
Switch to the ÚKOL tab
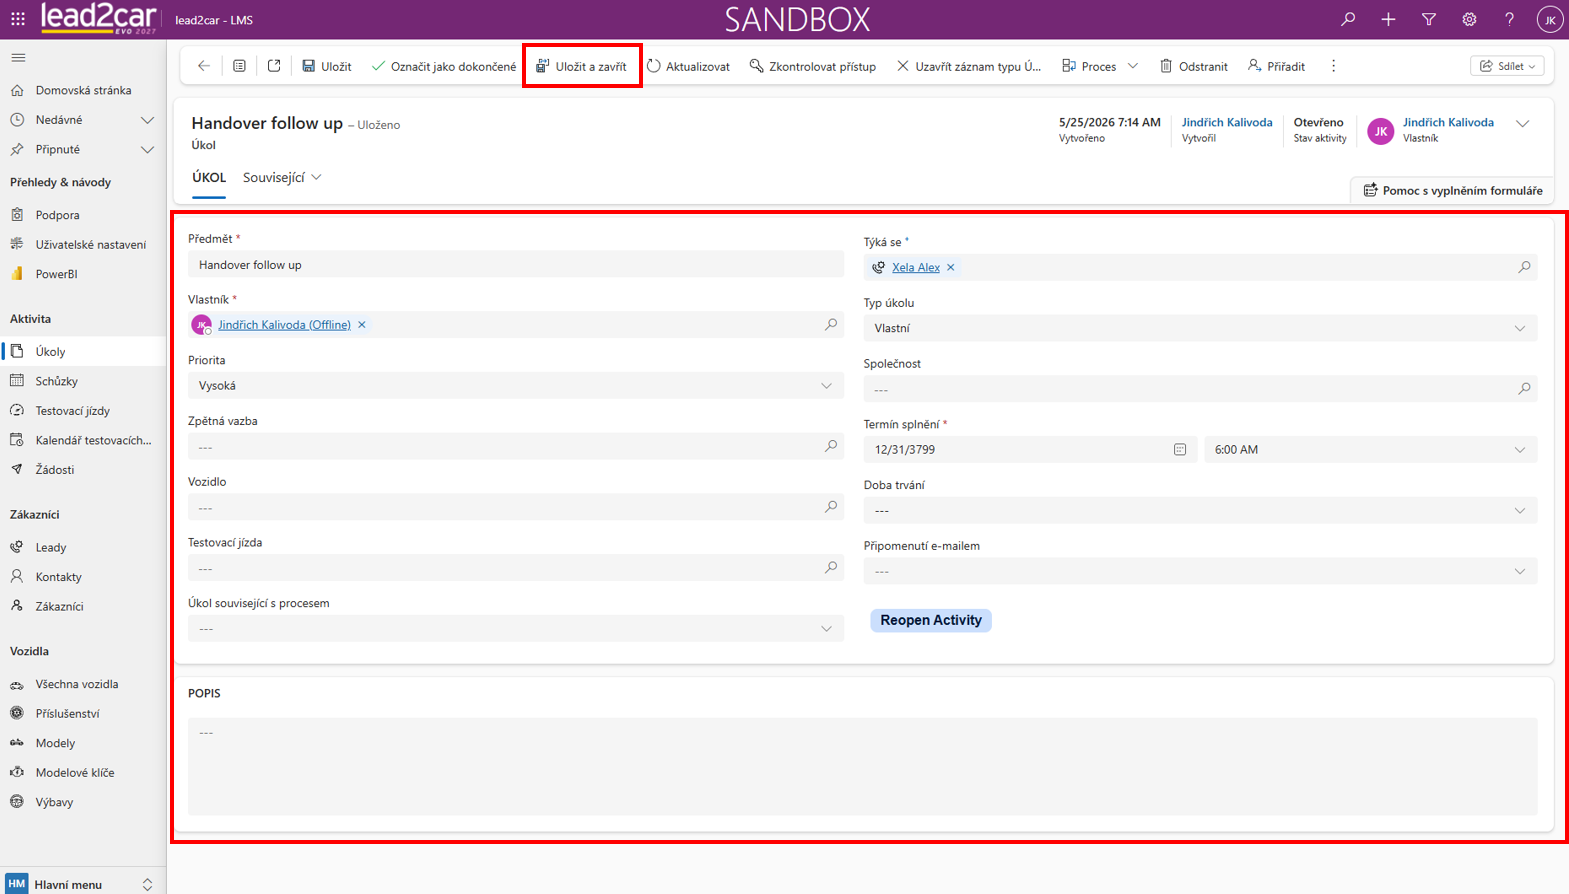(x=209, y=178)
